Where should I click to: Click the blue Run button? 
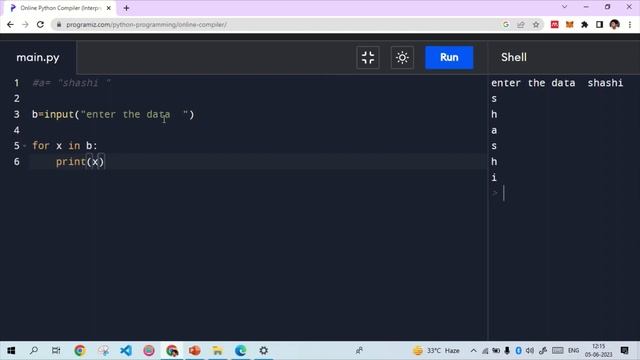(x=449, y=58)
